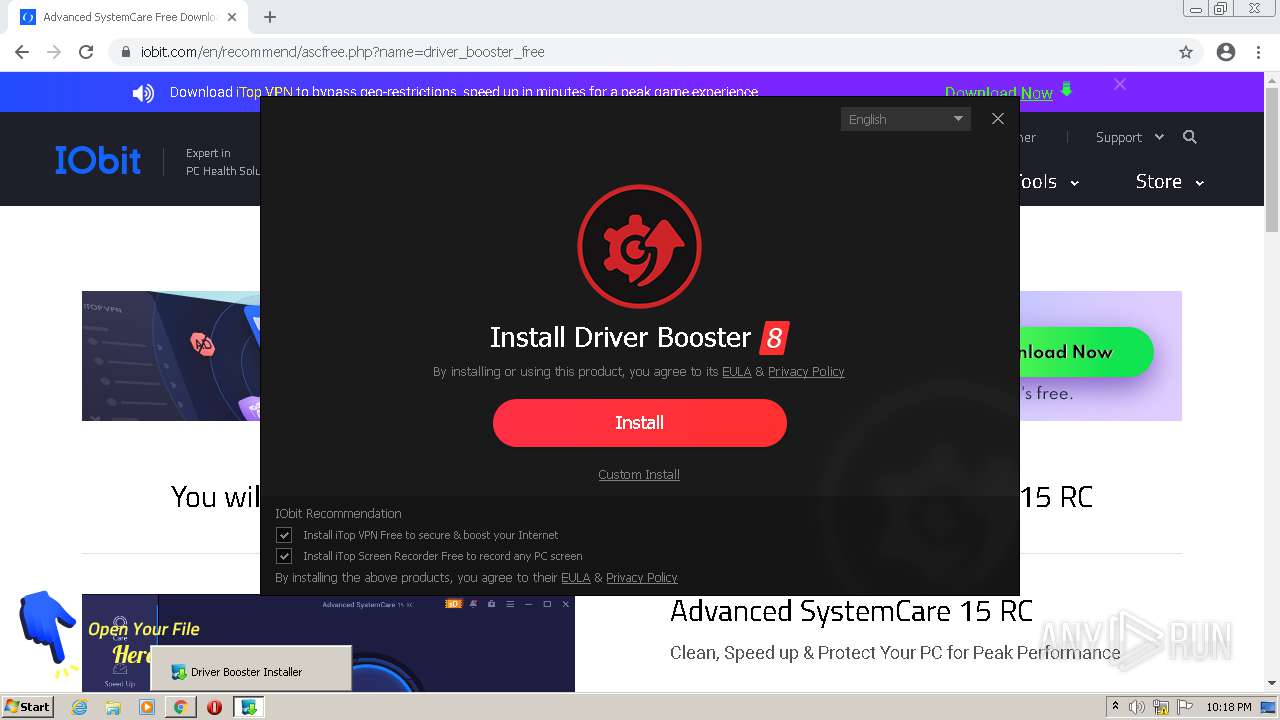This screenshot has width=1280, height=720.
Task: View site lock information
Action: 125,52
